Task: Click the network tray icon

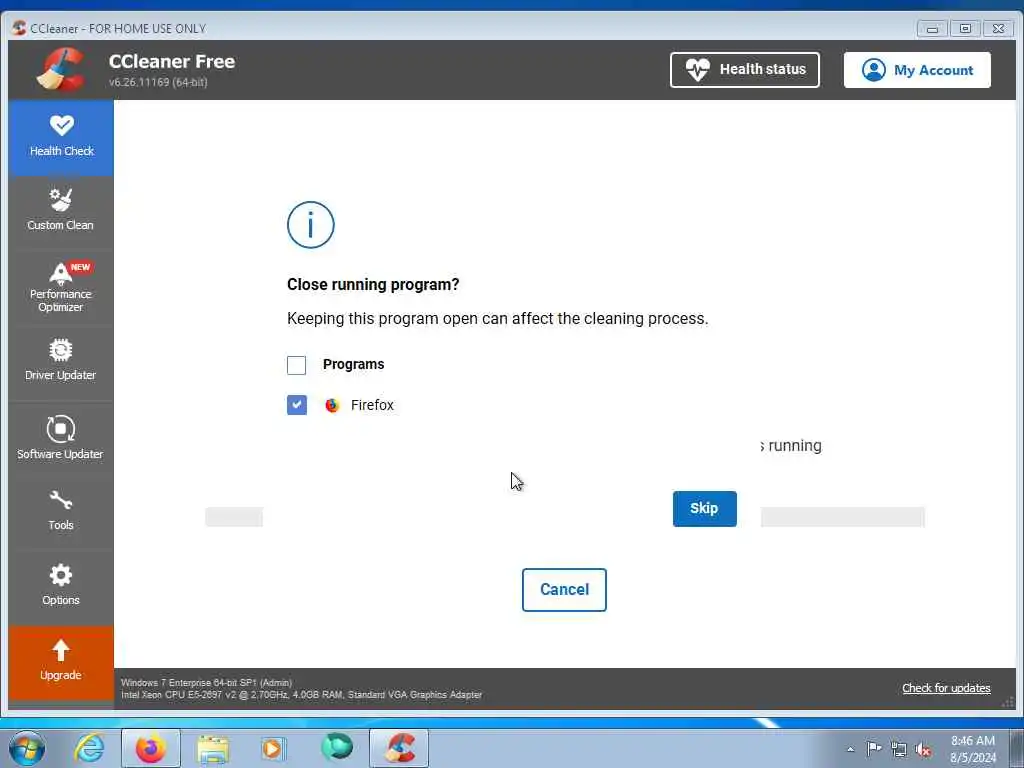Action: (899, 750)
